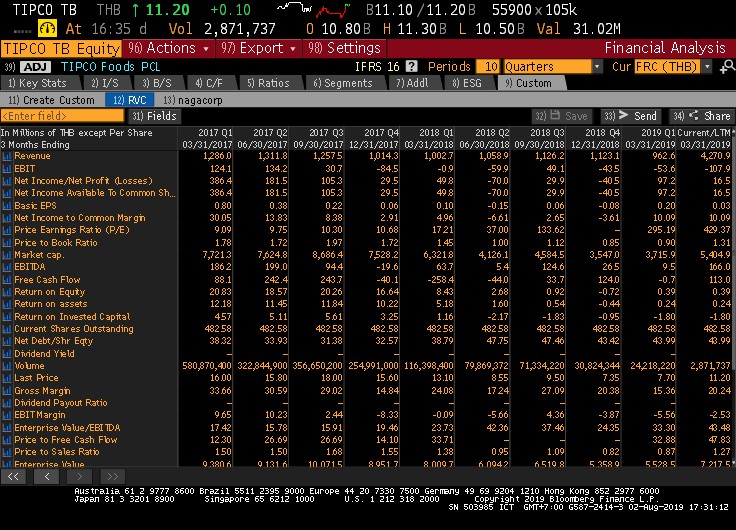This screenshot has height=530, width=736.
Task: Expand the Quarters periodicity dropdown
Action: 597,67
